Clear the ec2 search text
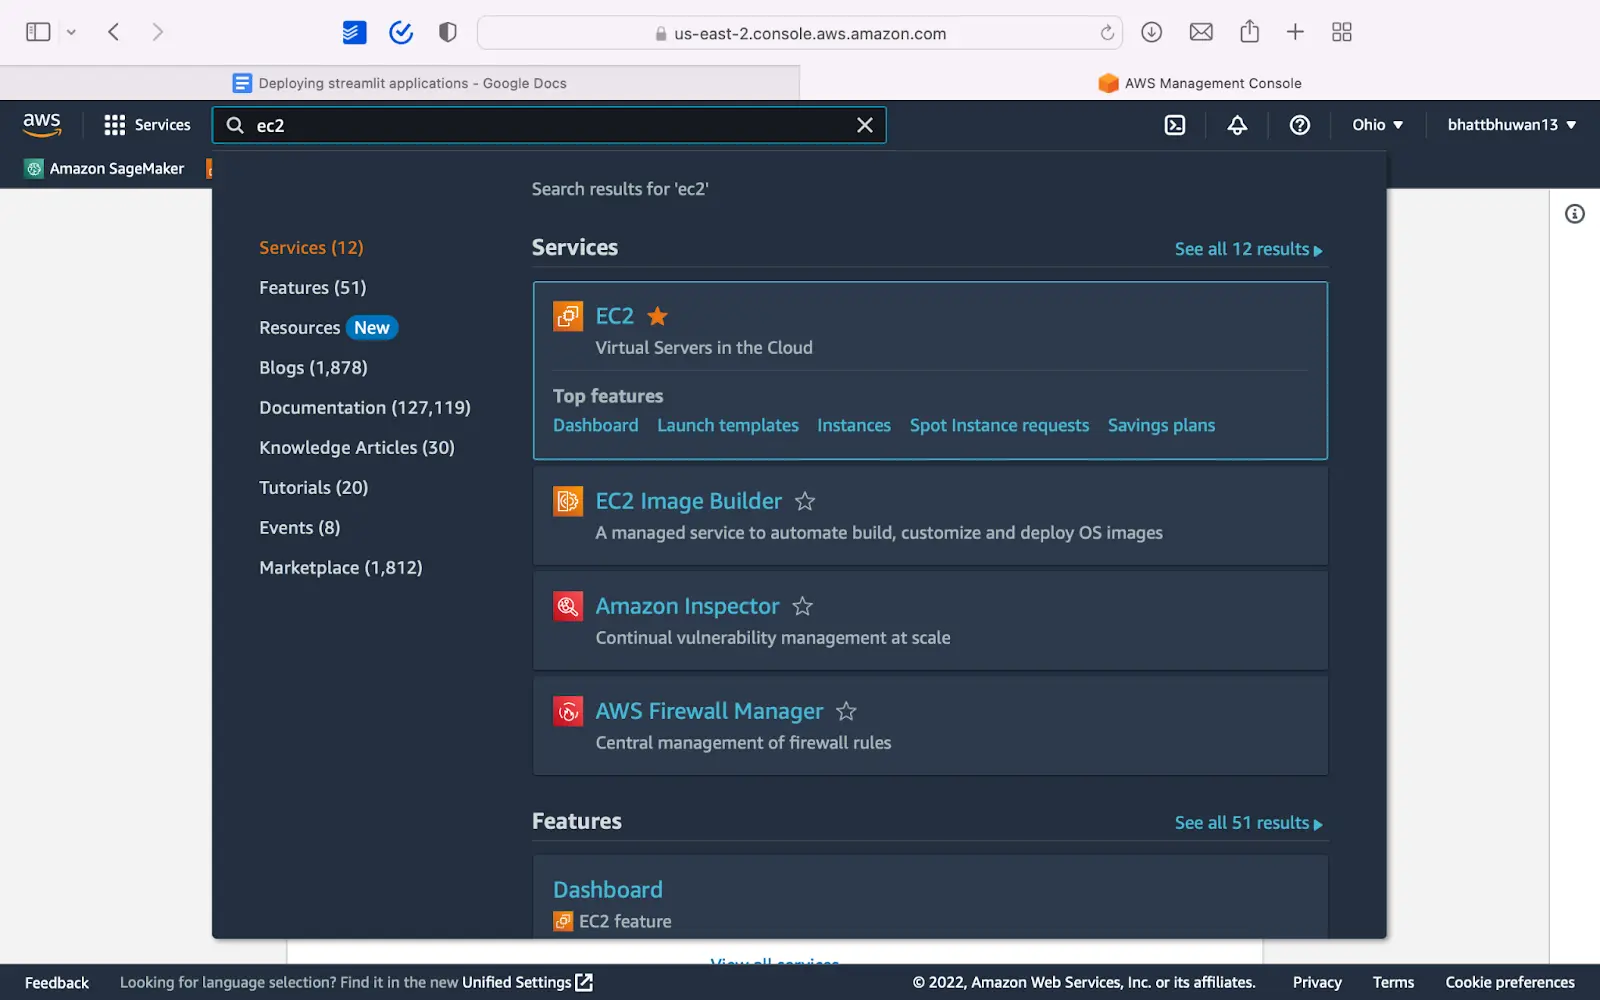The image size is (1600, 1000). (x=865, y=125)
